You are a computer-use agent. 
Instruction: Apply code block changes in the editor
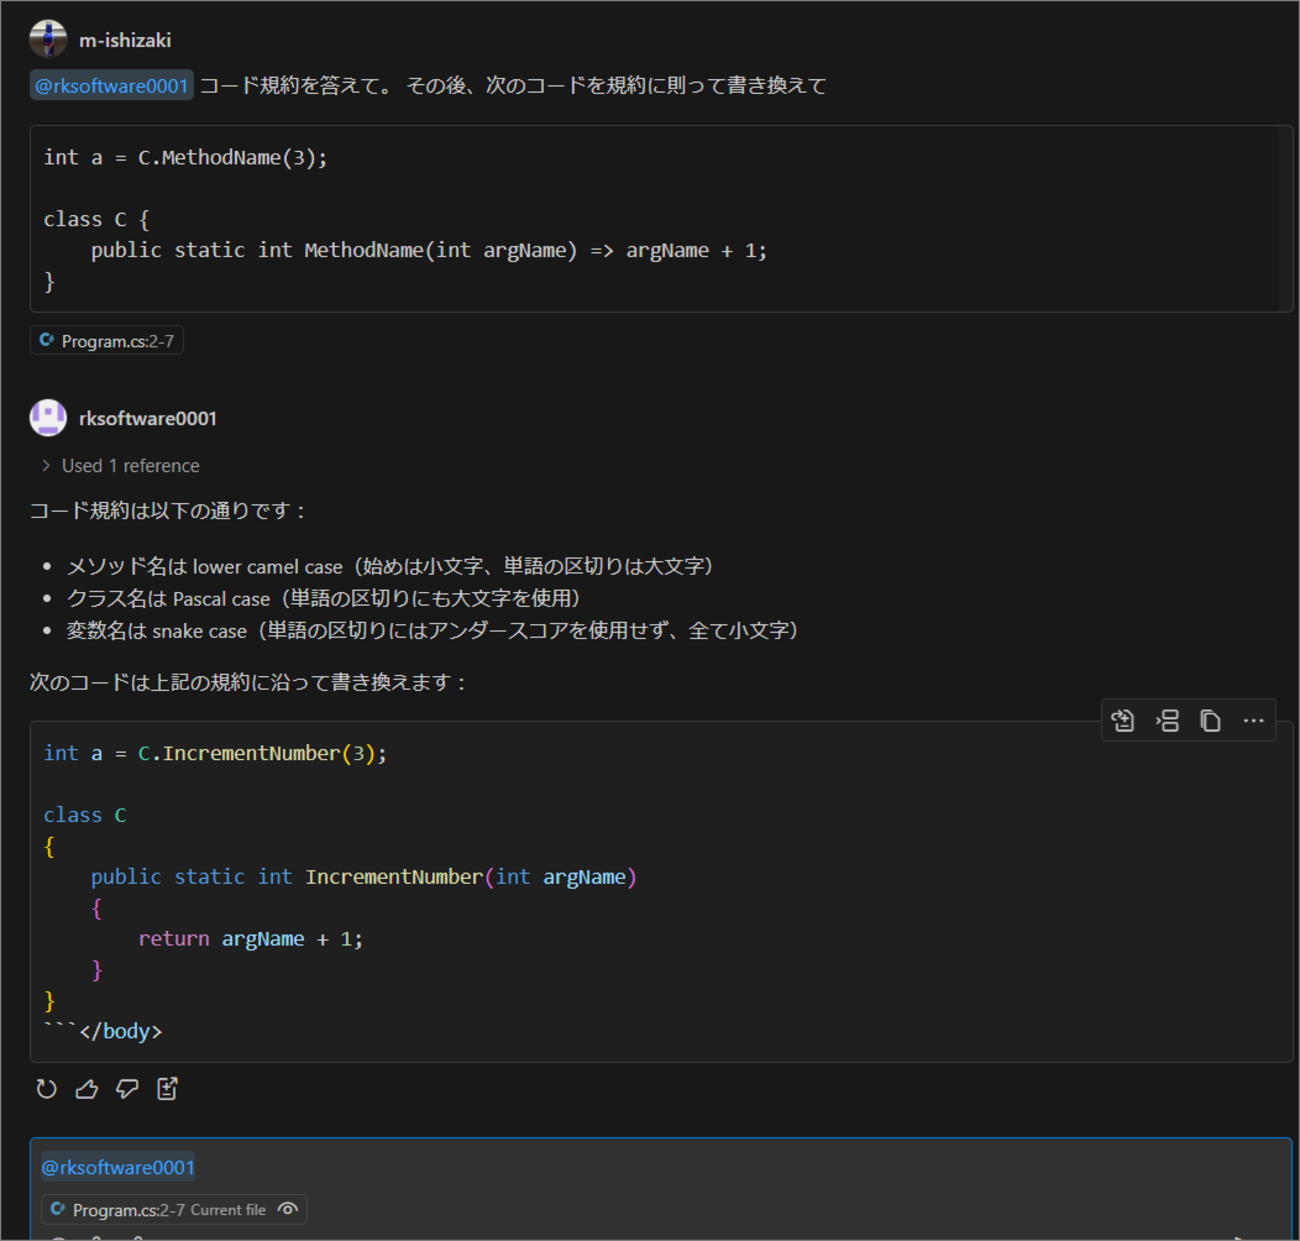(1122, 720)
